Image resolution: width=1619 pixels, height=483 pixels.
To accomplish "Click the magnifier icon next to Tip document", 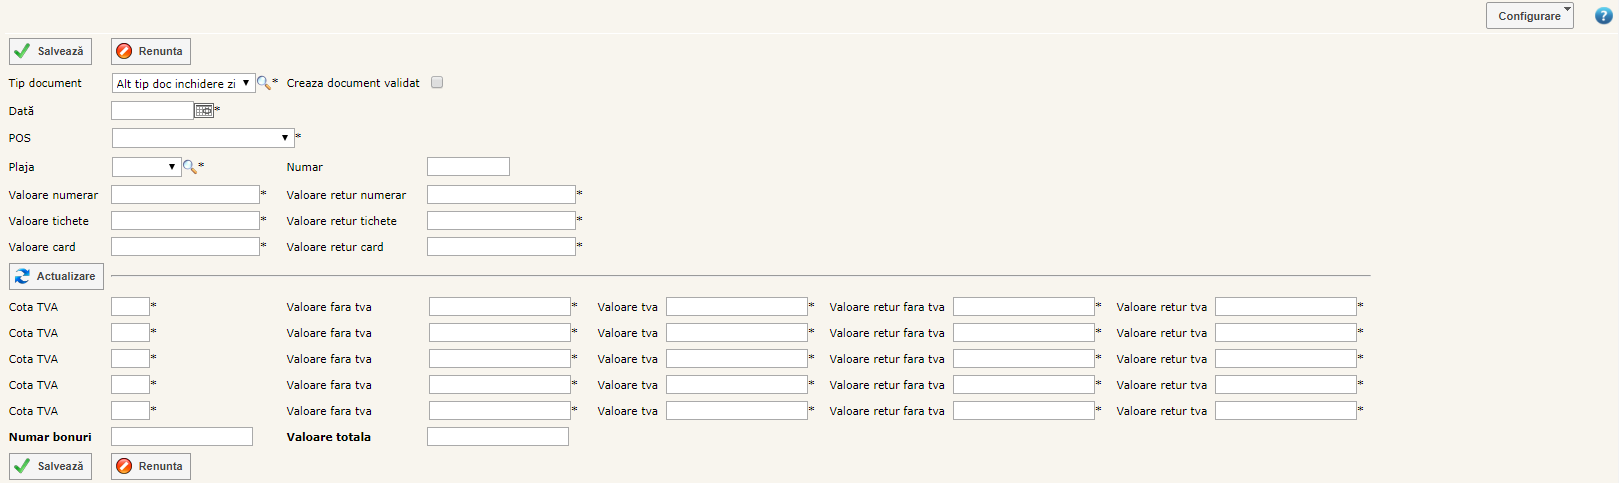I will (264, 83).
